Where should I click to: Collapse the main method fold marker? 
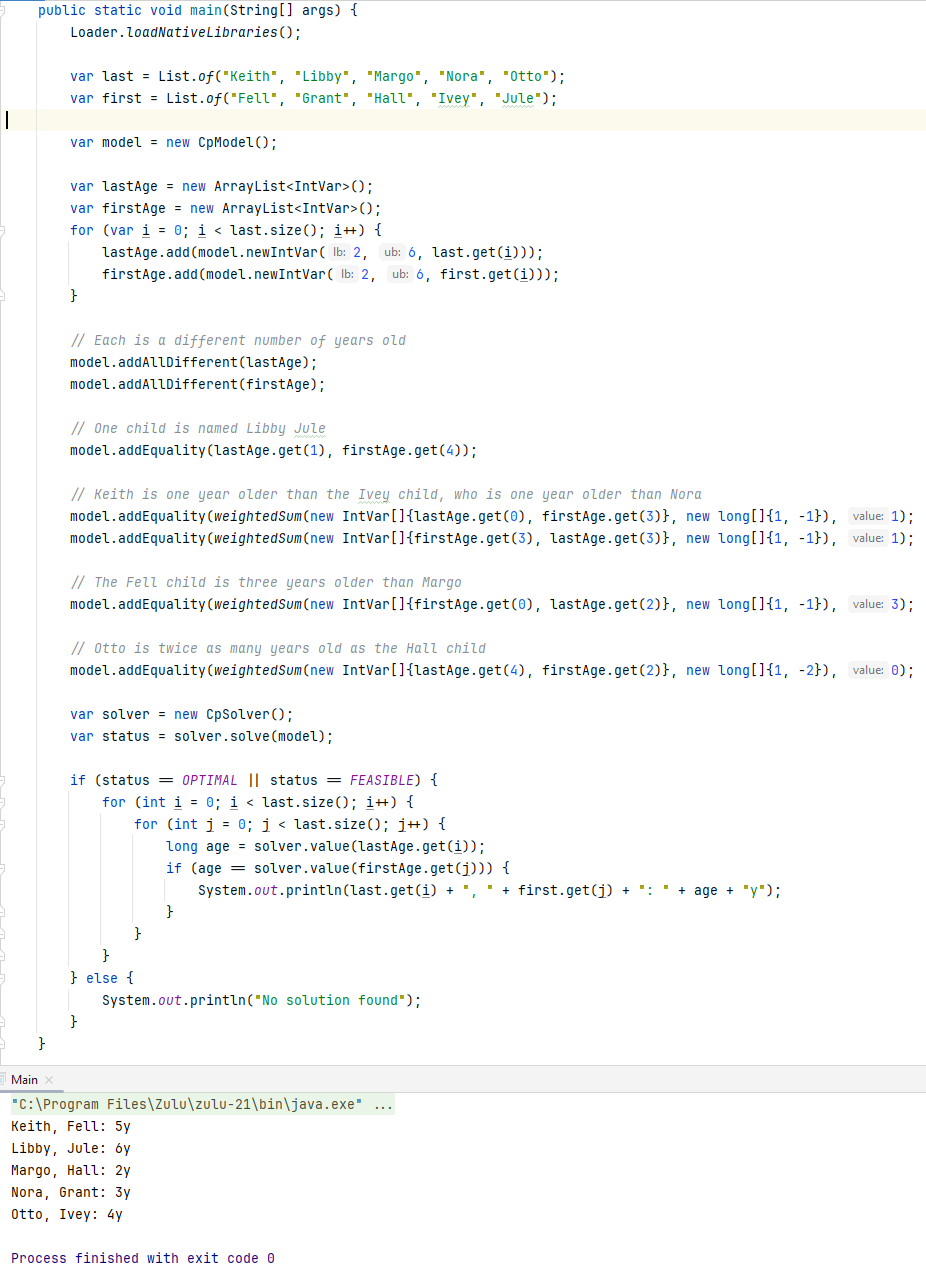point(3,10)
